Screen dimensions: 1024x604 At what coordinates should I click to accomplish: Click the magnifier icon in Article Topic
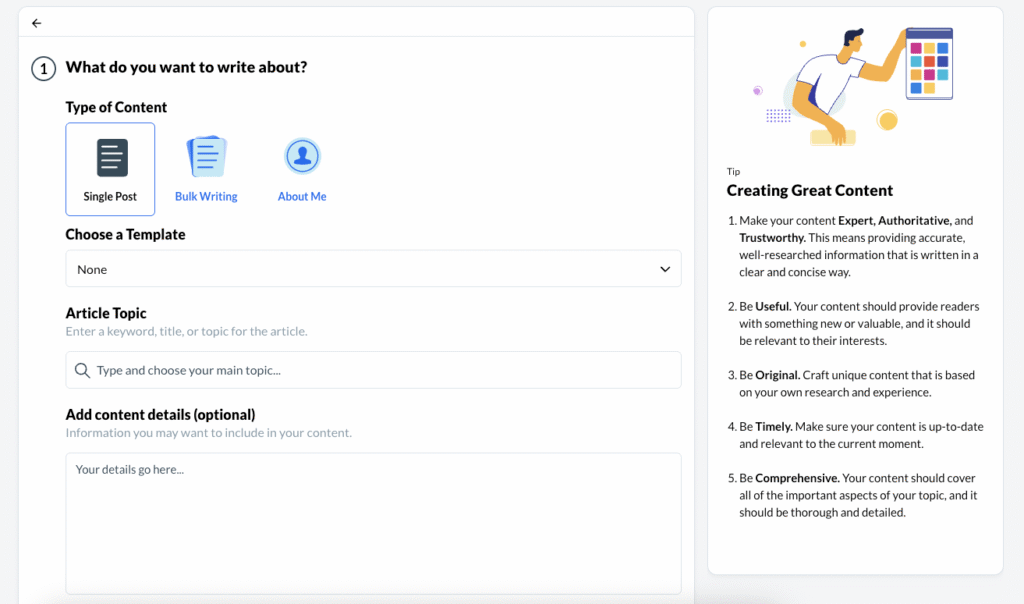click(83, 371)
